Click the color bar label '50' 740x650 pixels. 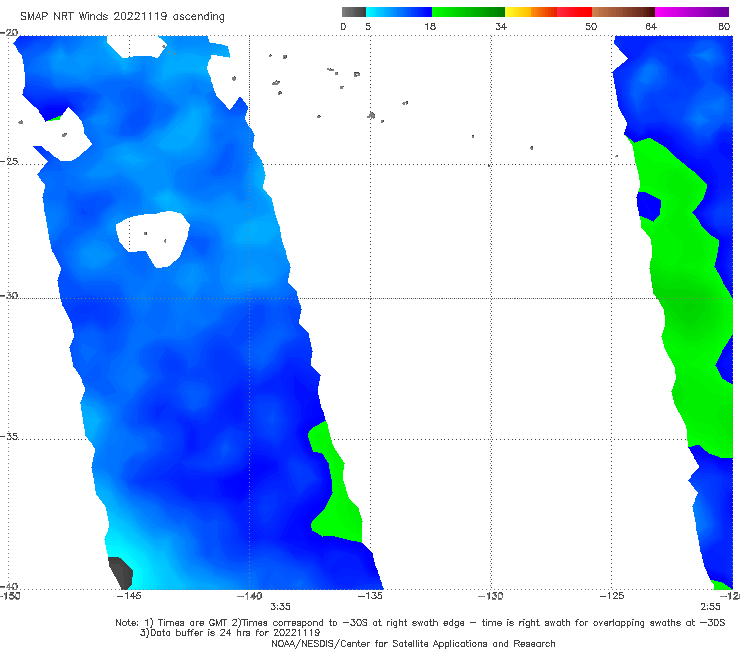coord(591,27)
